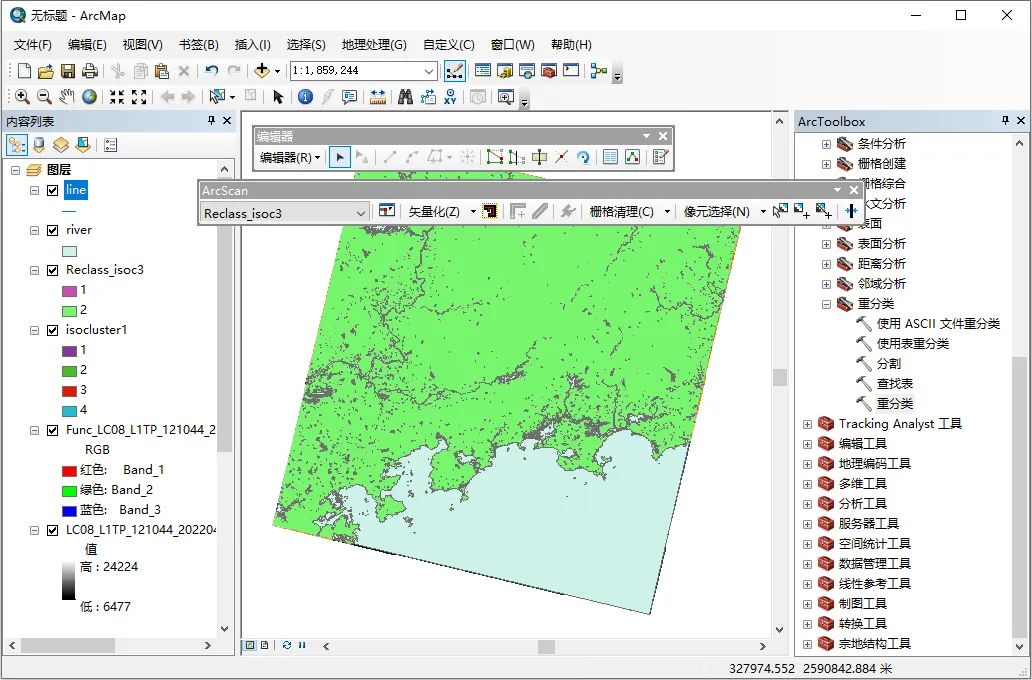Click the Add Data plus icon
This screenshot has height=680, width=1032.
click(262, 70)
